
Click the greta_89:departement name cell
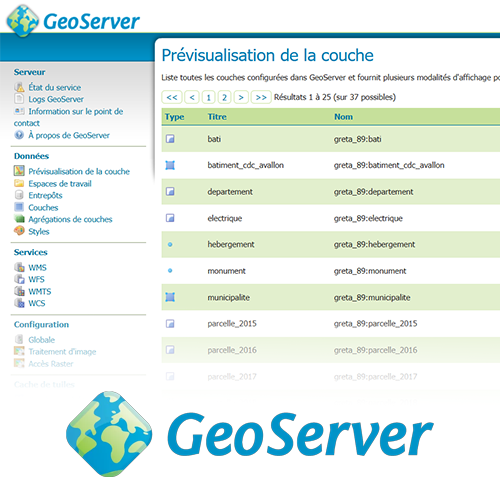point(374,192)
